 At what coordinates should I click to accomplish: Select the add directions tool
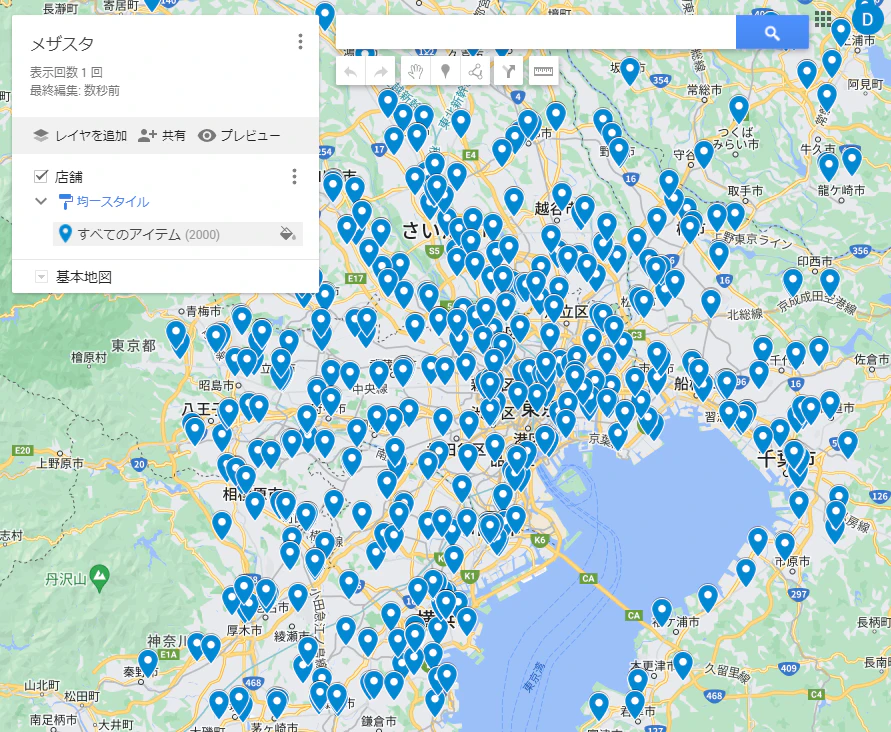[509, 71]
